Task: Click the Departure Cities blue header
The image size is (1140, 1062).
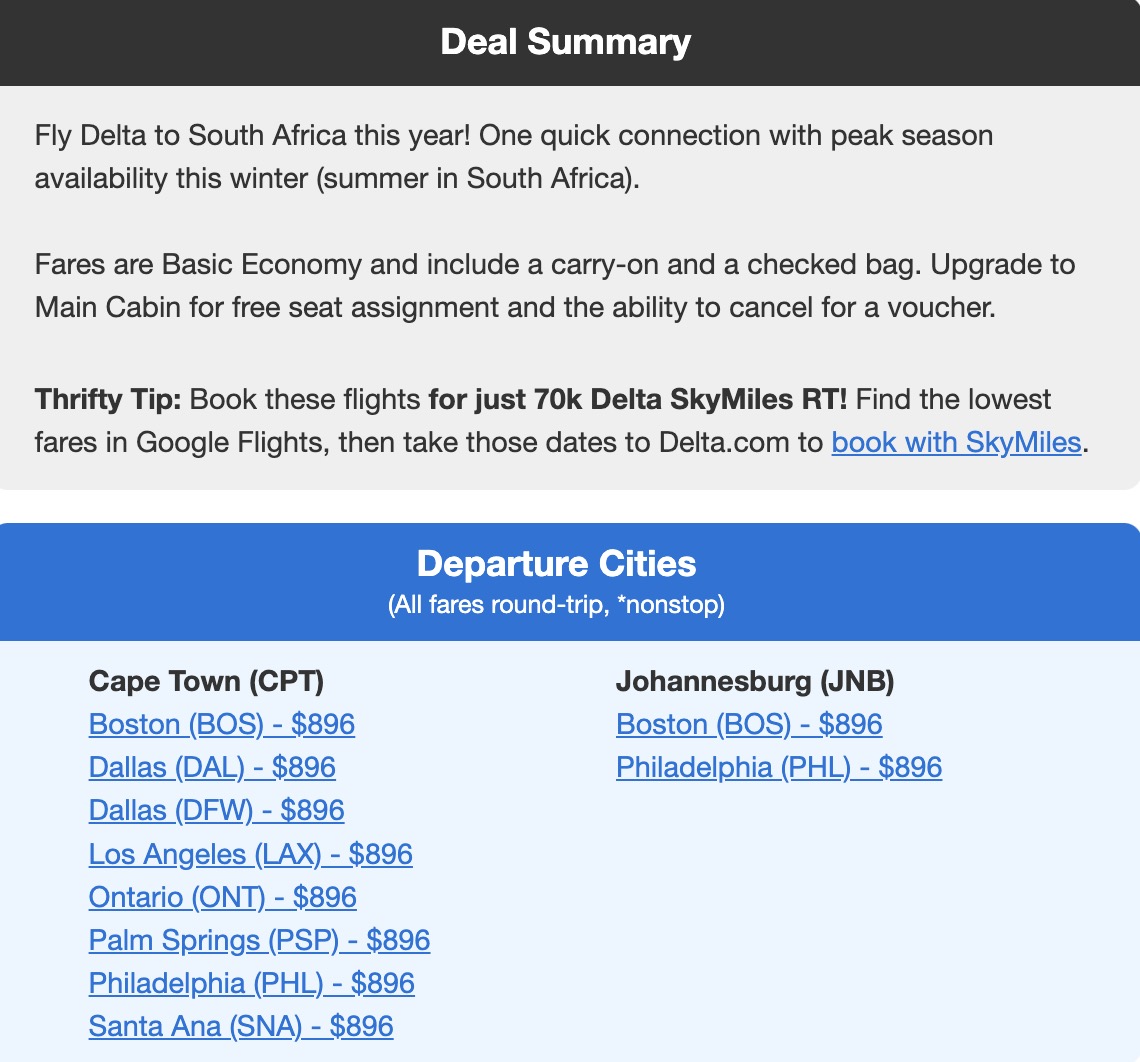Action: pos(557,563)
